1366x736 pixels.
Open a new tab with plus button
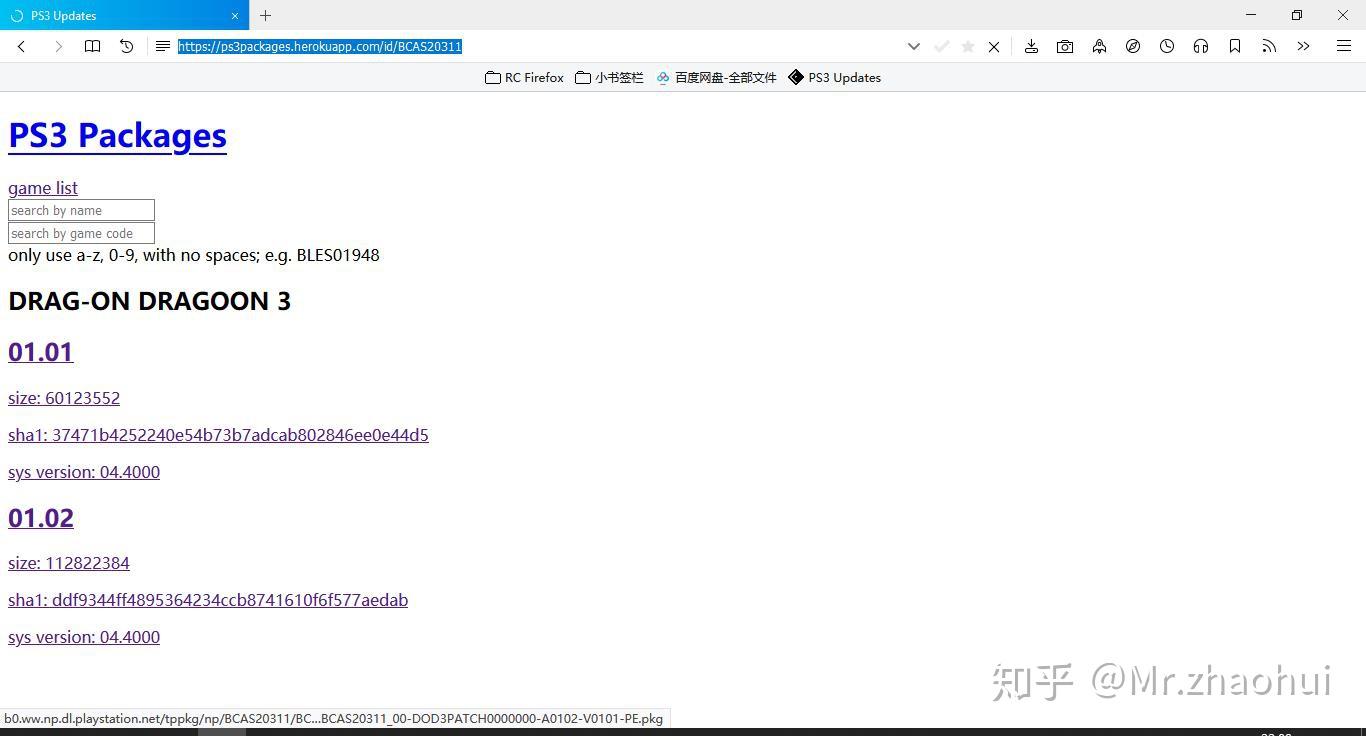266,15
